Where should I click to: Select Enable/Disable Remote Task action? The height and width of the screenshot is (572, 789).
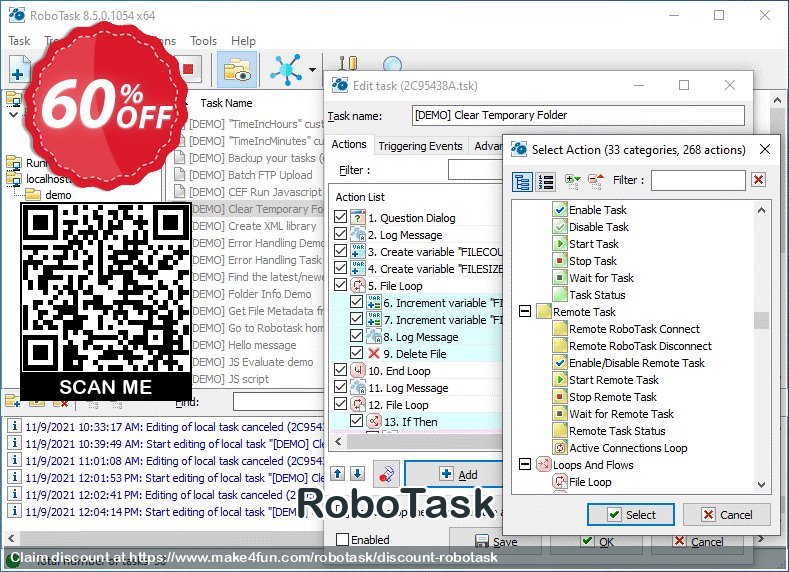(x=637, y=363)
